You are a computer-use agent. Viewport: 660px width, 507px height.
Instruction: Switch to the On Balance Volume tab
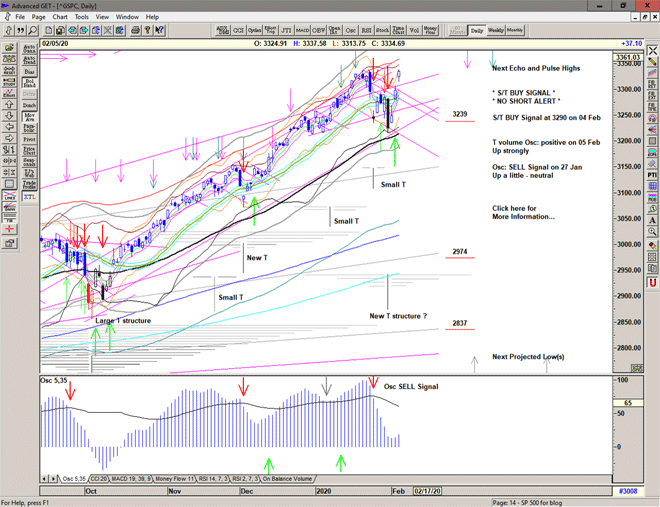coord(287,479)
